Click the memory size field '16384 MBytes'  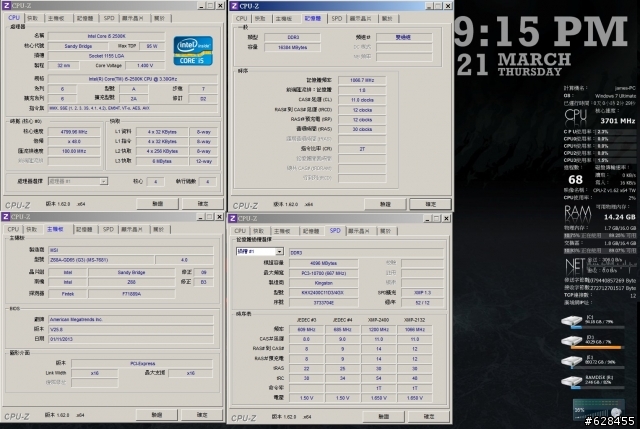coord(292,47)
